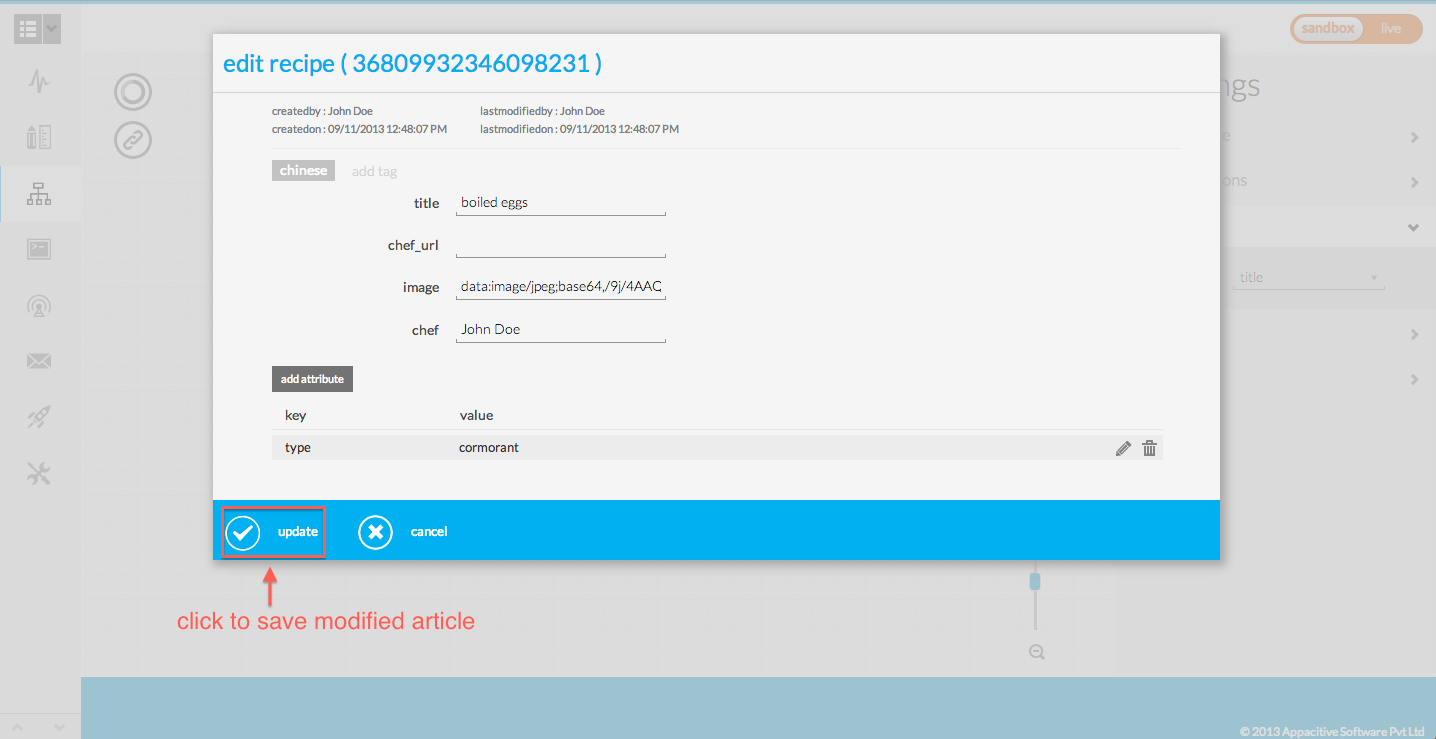Viewport: 1436px width, 739px height.
Task: Collapse the open right panel section chevron
Action: 1414,228
